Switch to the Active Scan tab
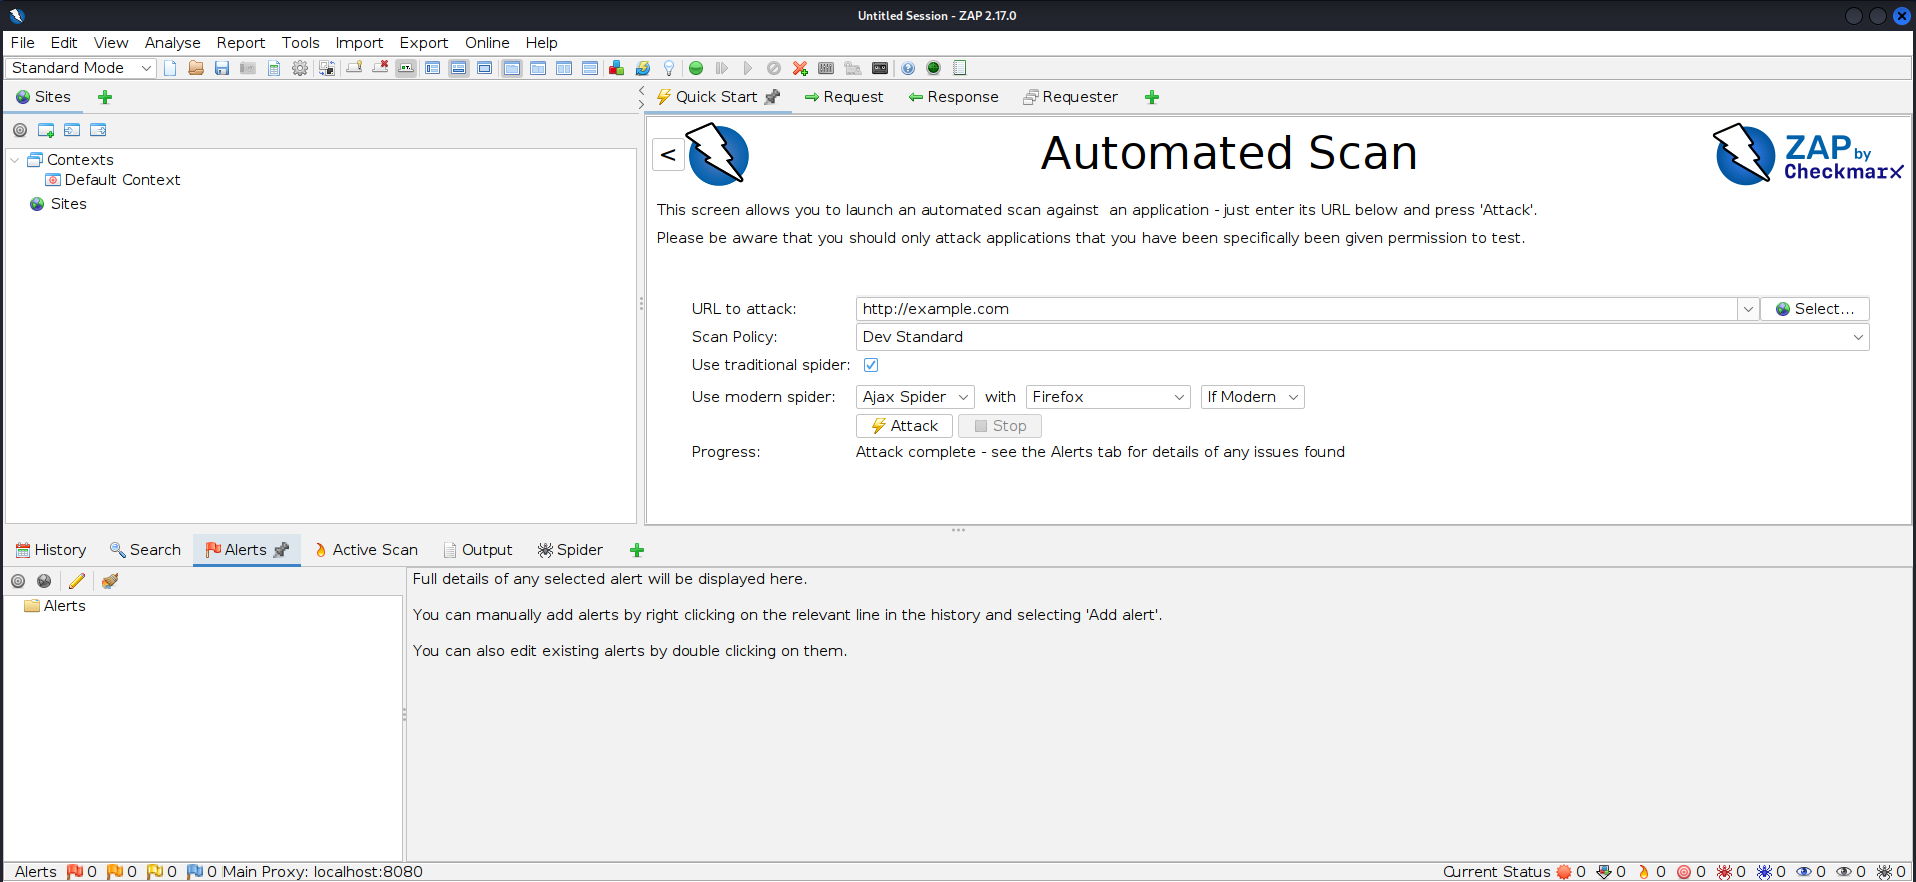The width and height of the screenshot is (1916, 882). [x=366, y=550]
